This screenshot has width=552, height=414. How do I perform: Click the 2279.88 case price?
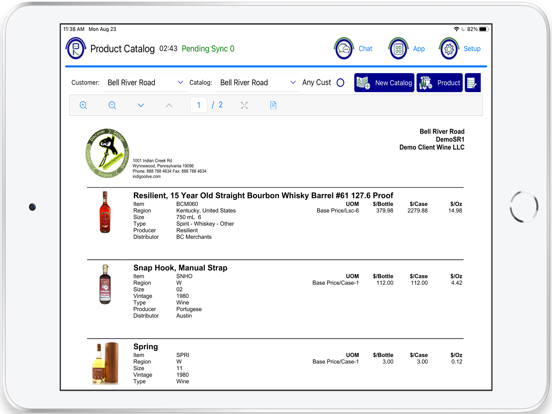[418, 211]
